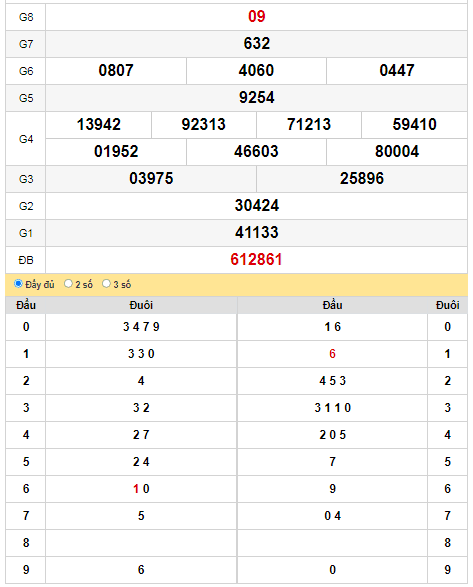This screenshot has height=587, width=473.
Task: Click the G3 number 25896
Action: pos(362,178)
